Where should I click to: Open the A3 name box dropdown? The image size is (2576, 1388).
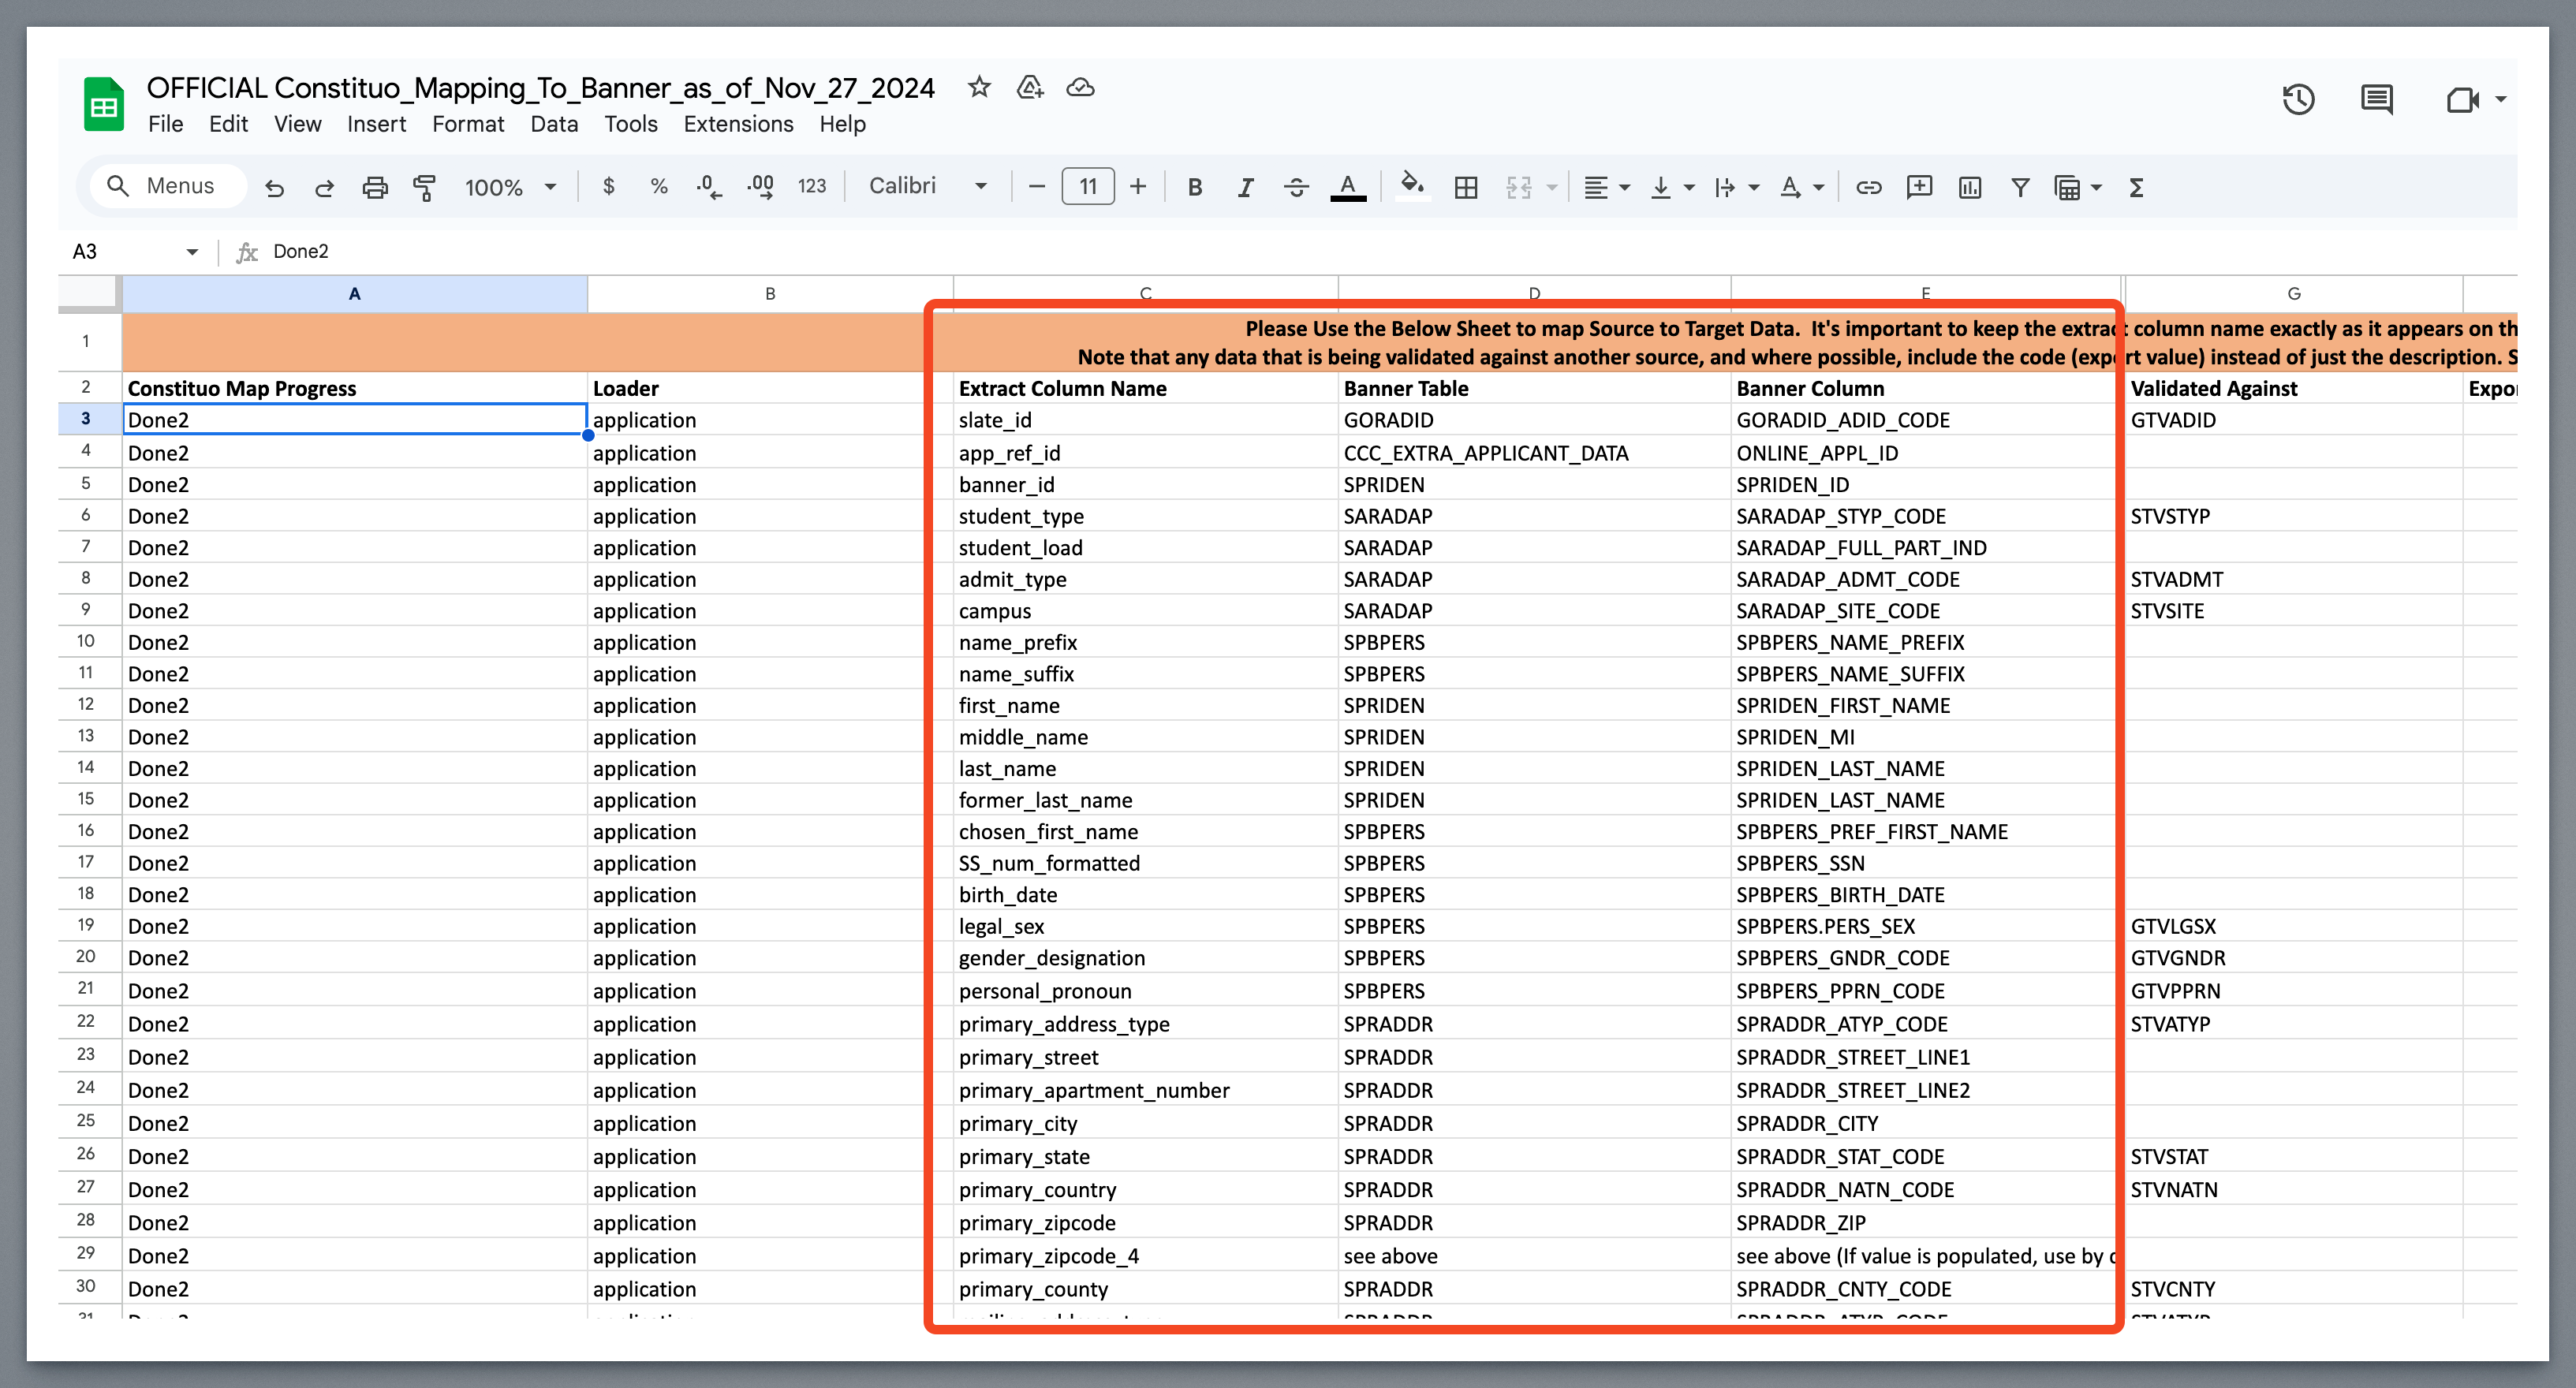[192, 252]
